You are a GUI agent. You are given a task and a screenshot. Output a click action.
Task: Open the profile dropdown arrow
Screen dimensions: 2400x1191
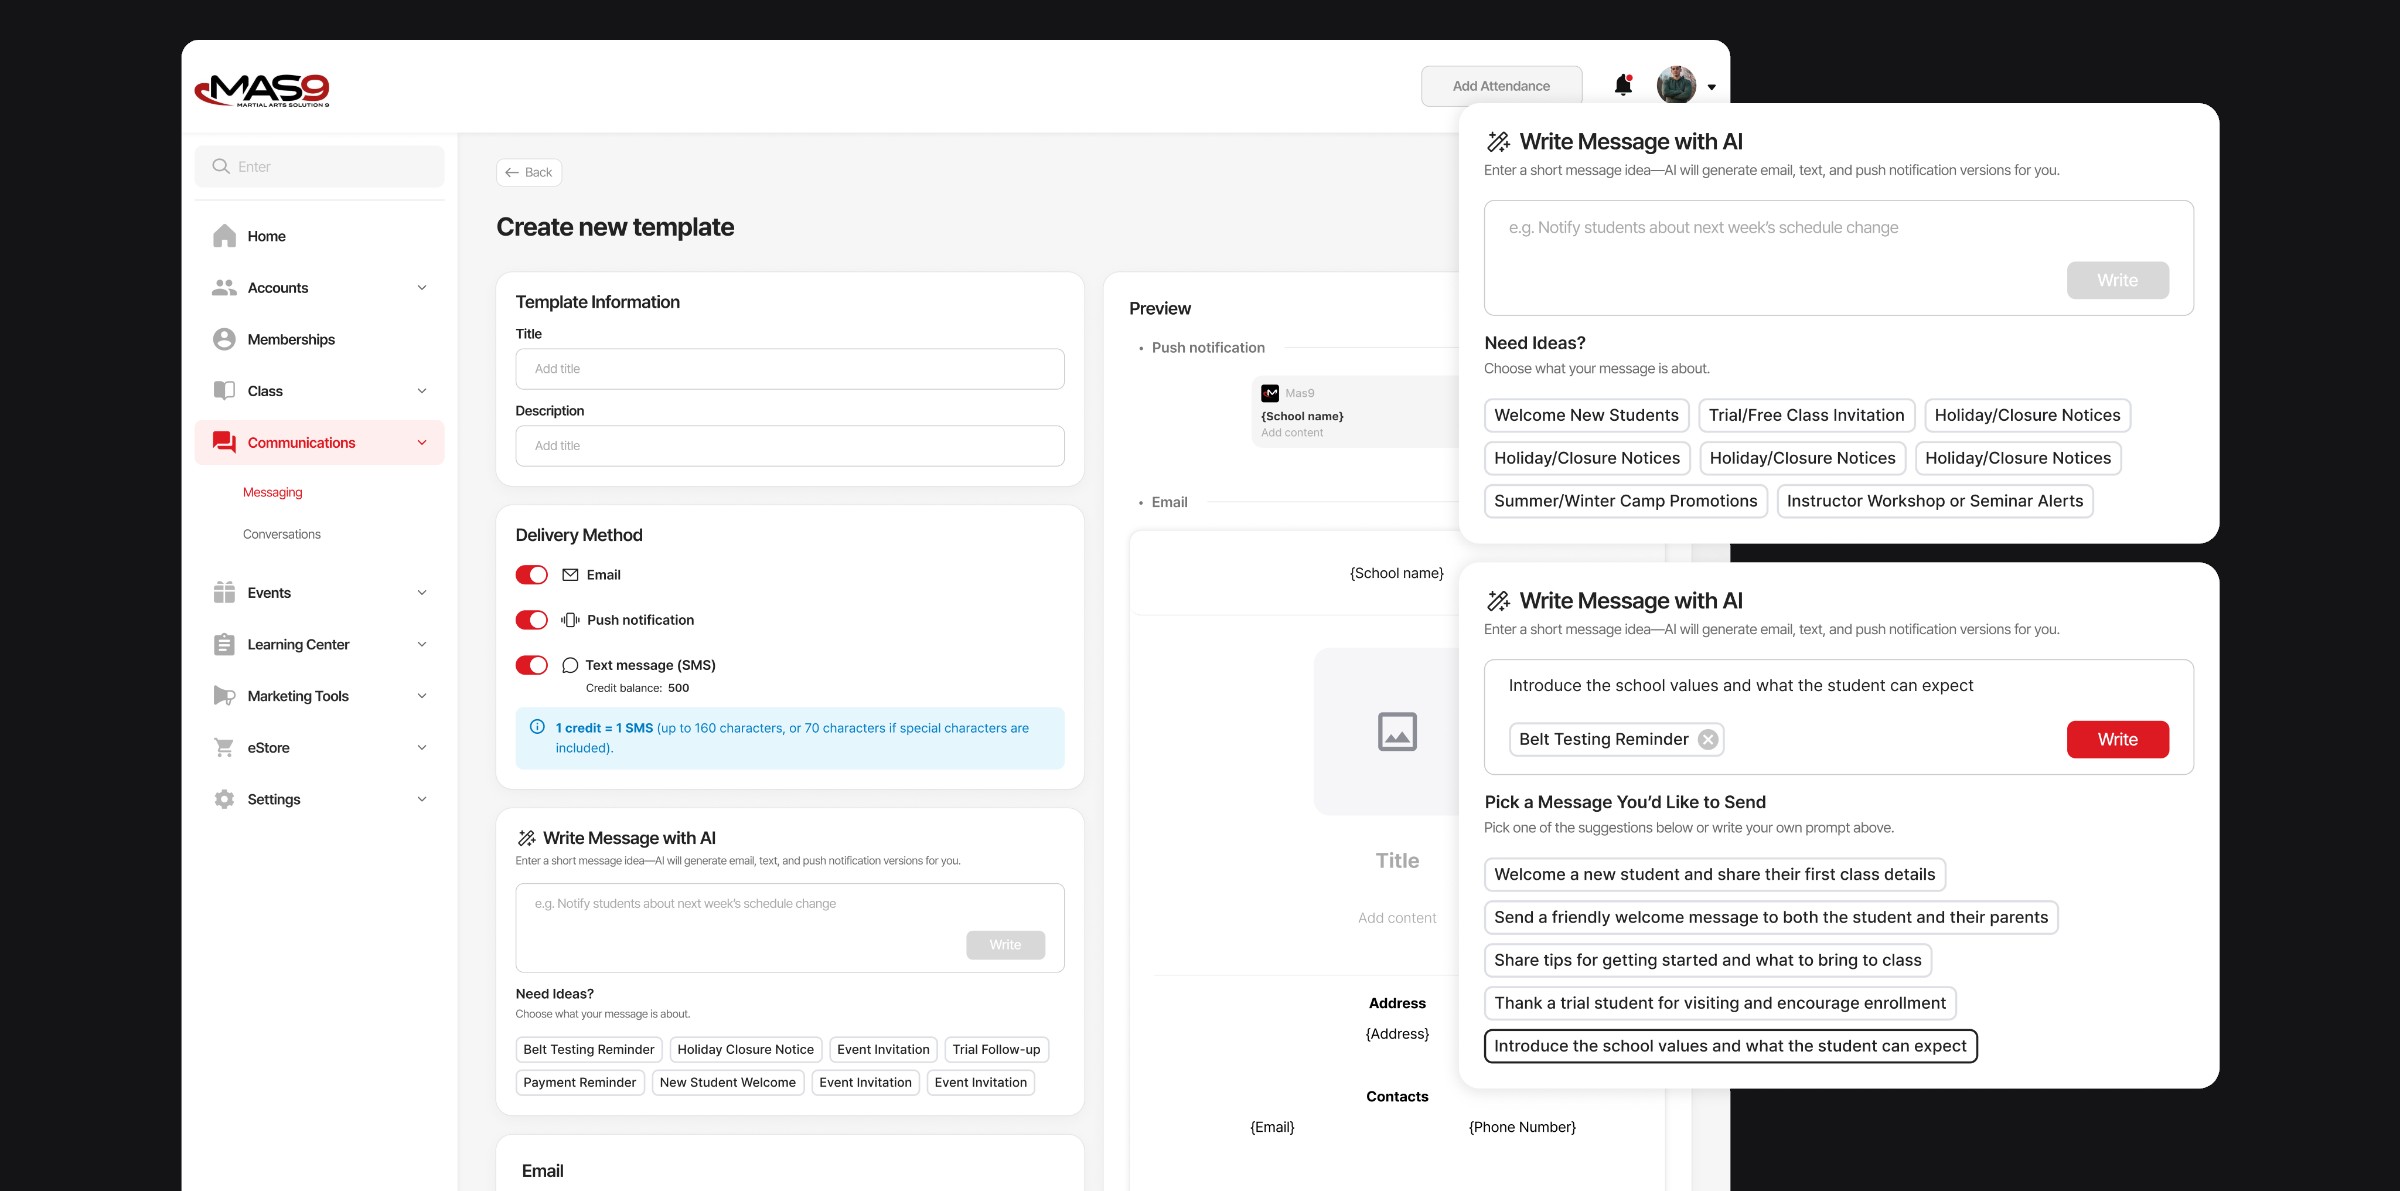[x=1712, y=87]
